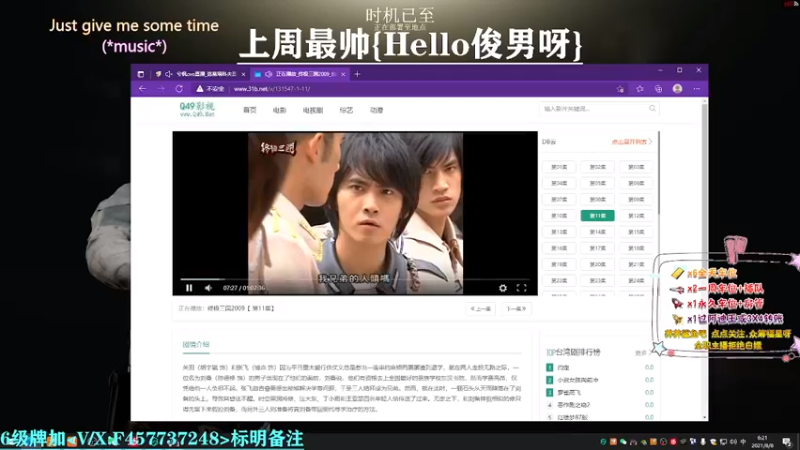Open the tab actions menu icon
Image resolution: width=800 pixels, height=450 pixels.
point(141,74)
